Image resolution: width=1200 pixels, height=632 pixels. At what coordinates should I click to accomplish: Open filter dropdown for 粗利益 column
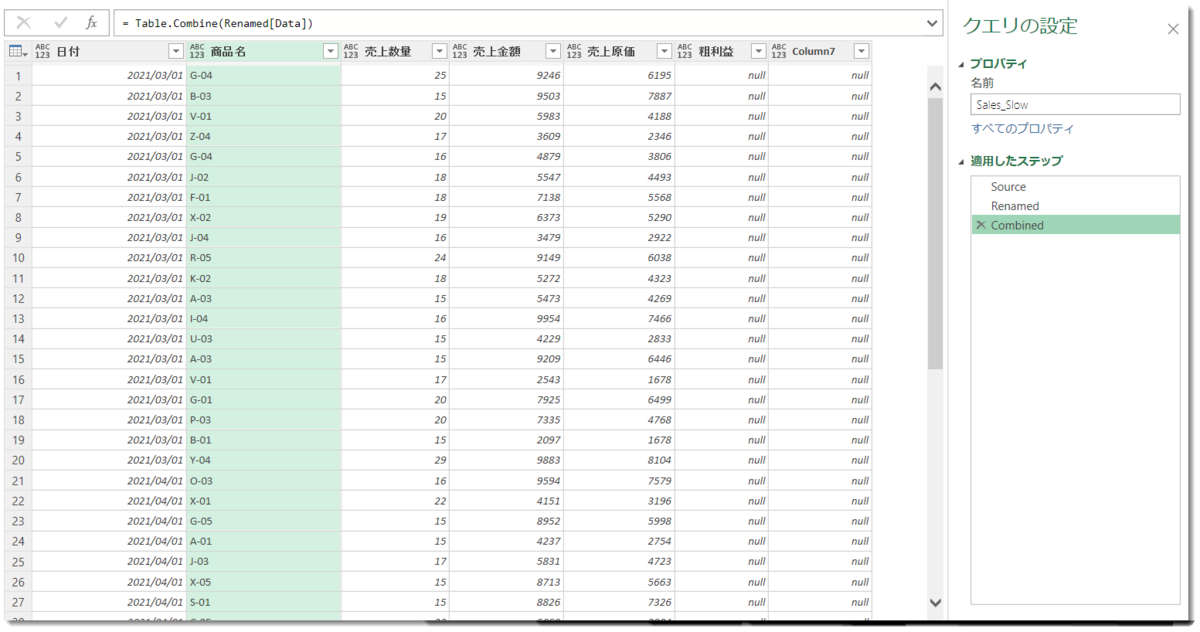(757, 51)
